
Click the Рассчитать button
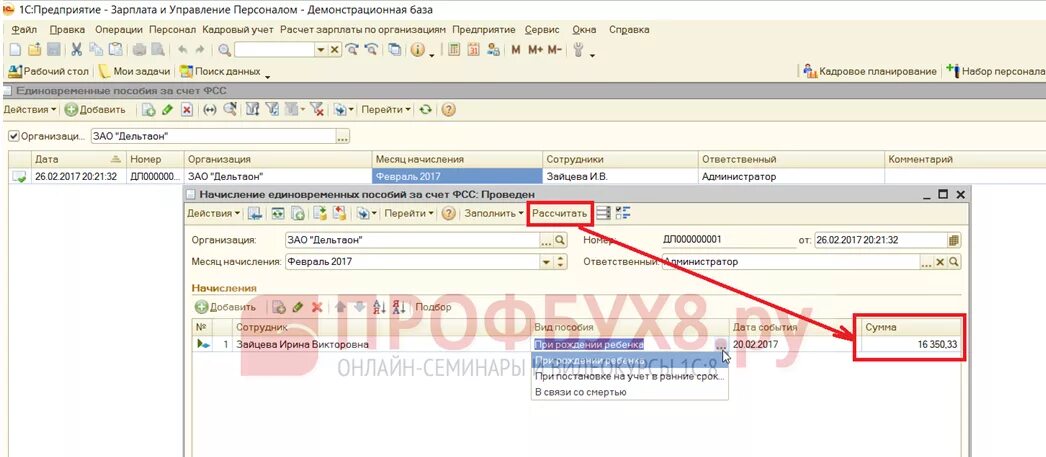560,213
